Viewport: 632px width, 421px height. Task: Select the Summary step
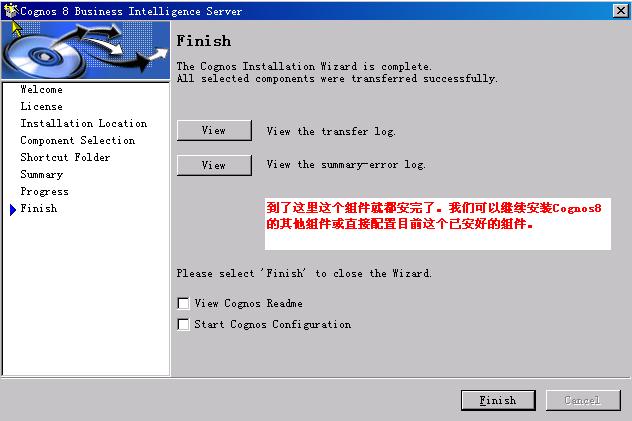point(42,174)
